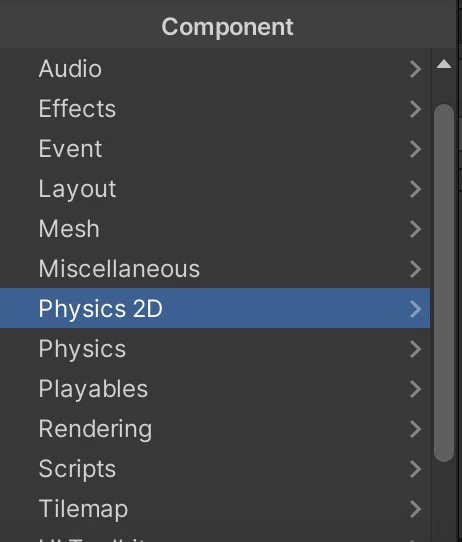Expand Physics 2D using its chevron
Image resolution: width=462 pixels, height=542 pixels.
(415, 309)
